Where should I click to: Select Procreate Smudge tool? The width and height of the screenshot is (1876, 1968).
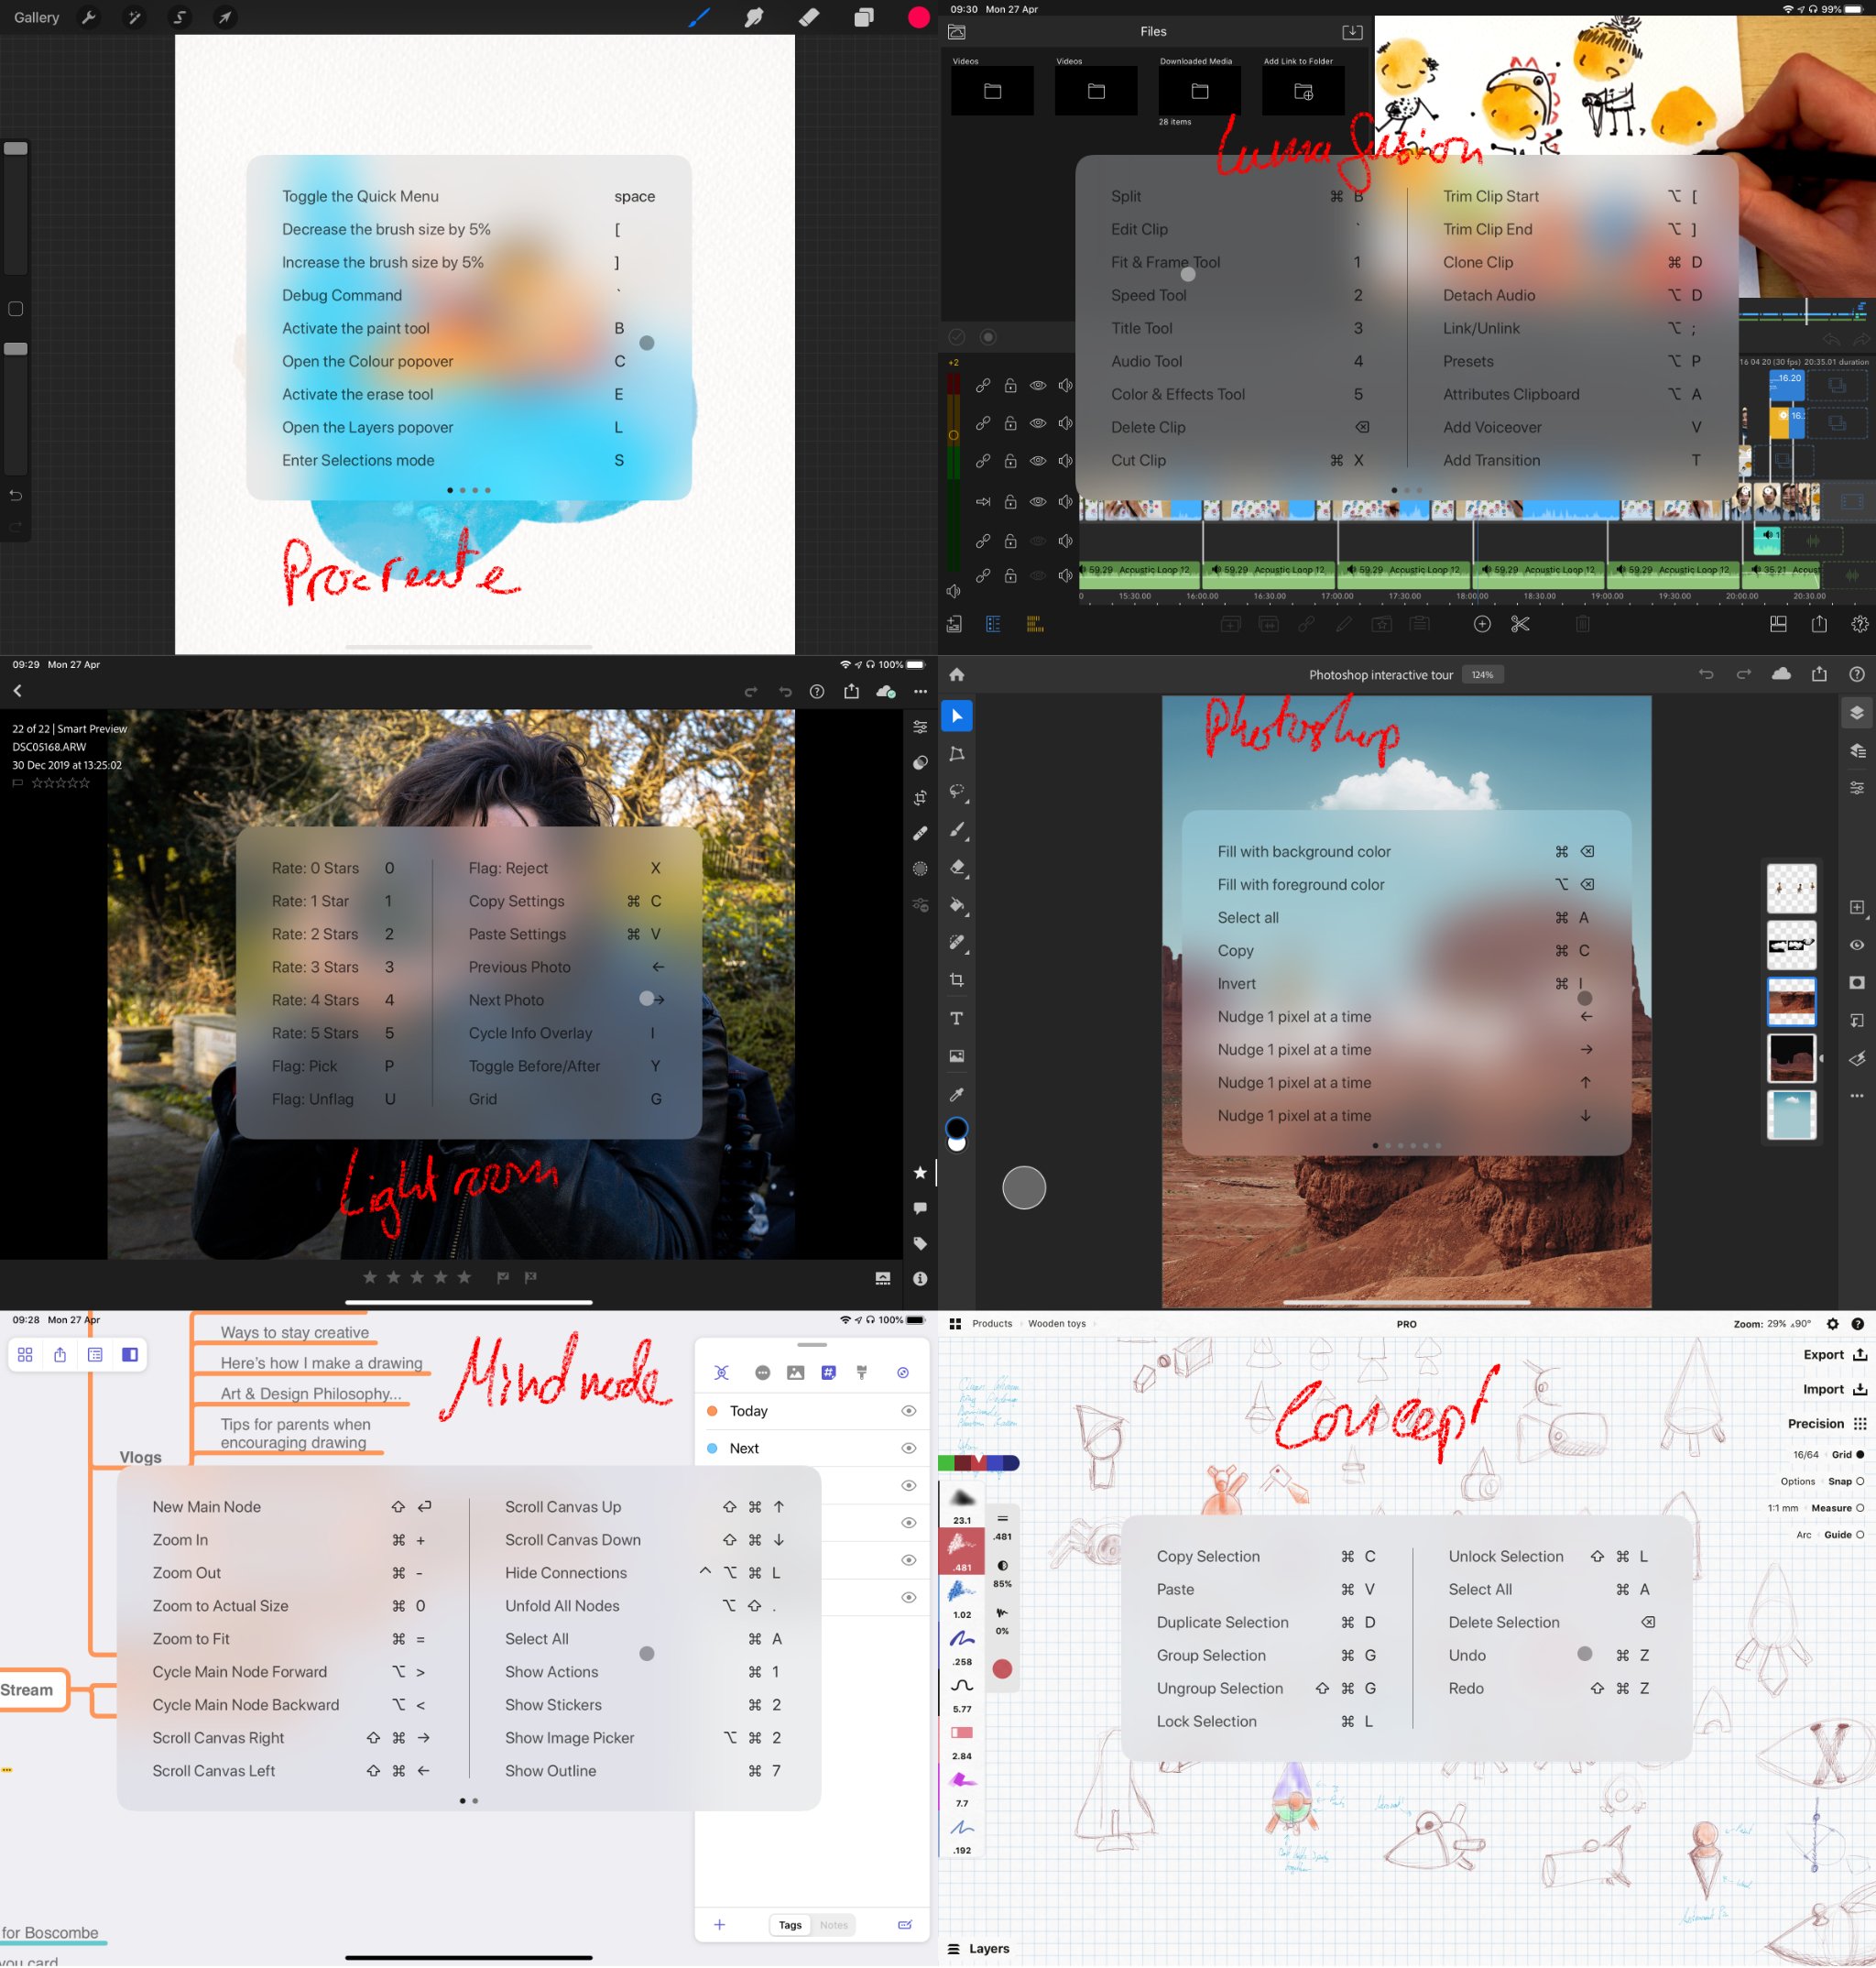tap(754, 18)
